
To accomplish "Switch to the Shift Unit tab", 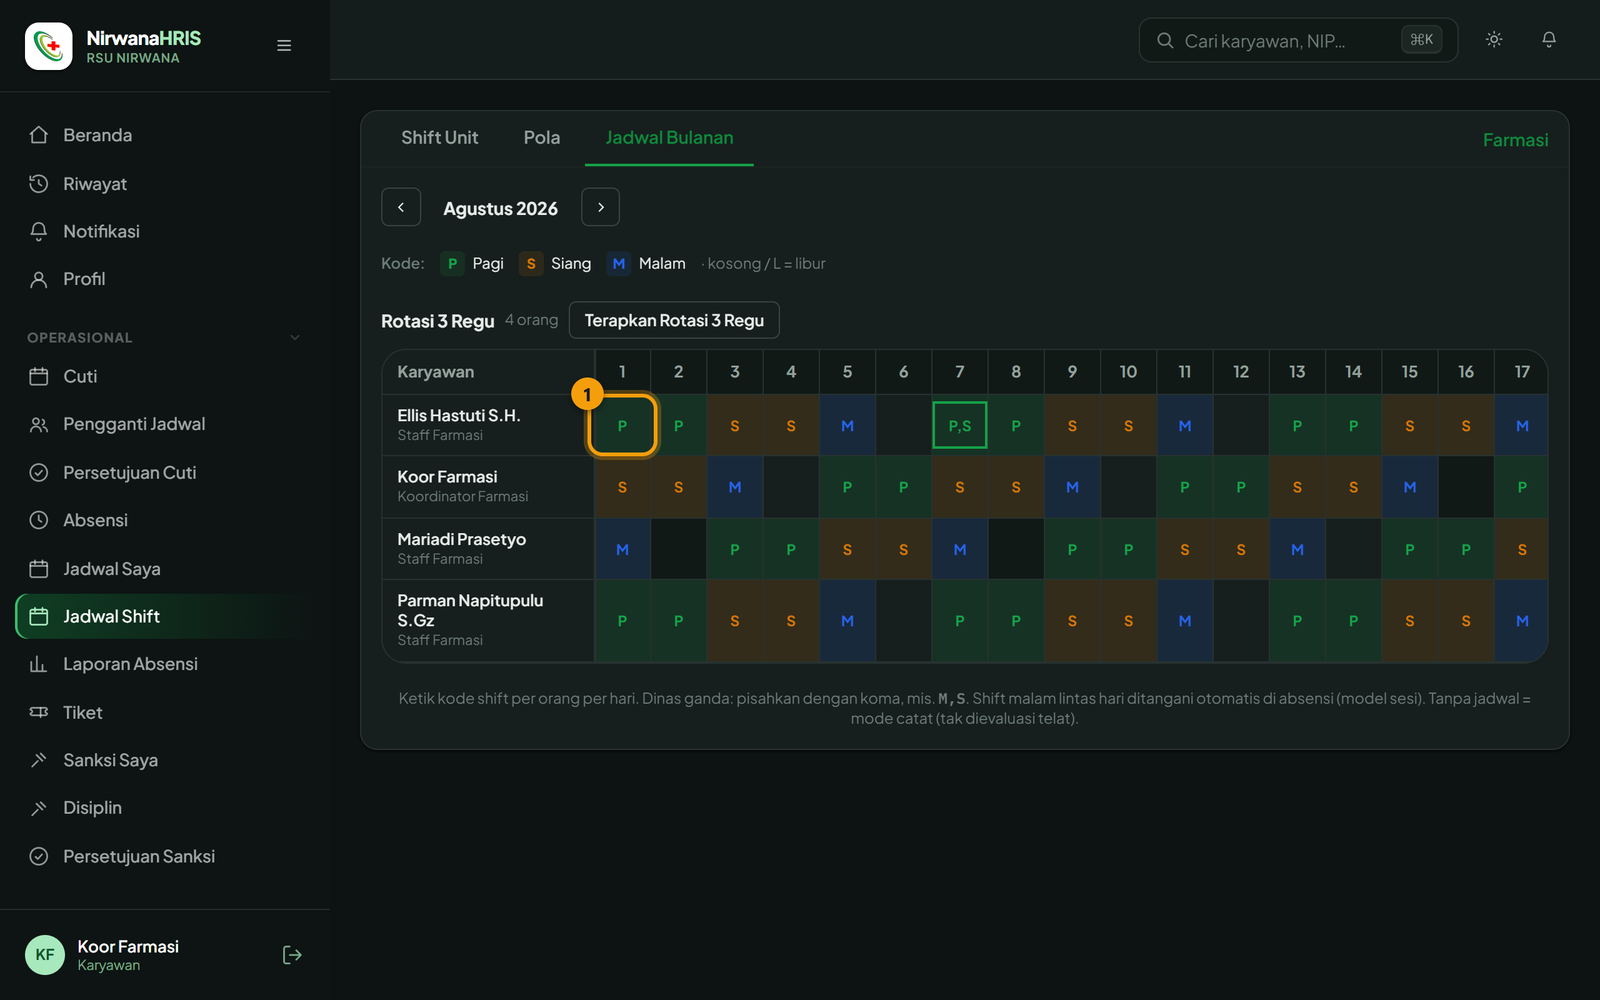I will pos(440,138).
